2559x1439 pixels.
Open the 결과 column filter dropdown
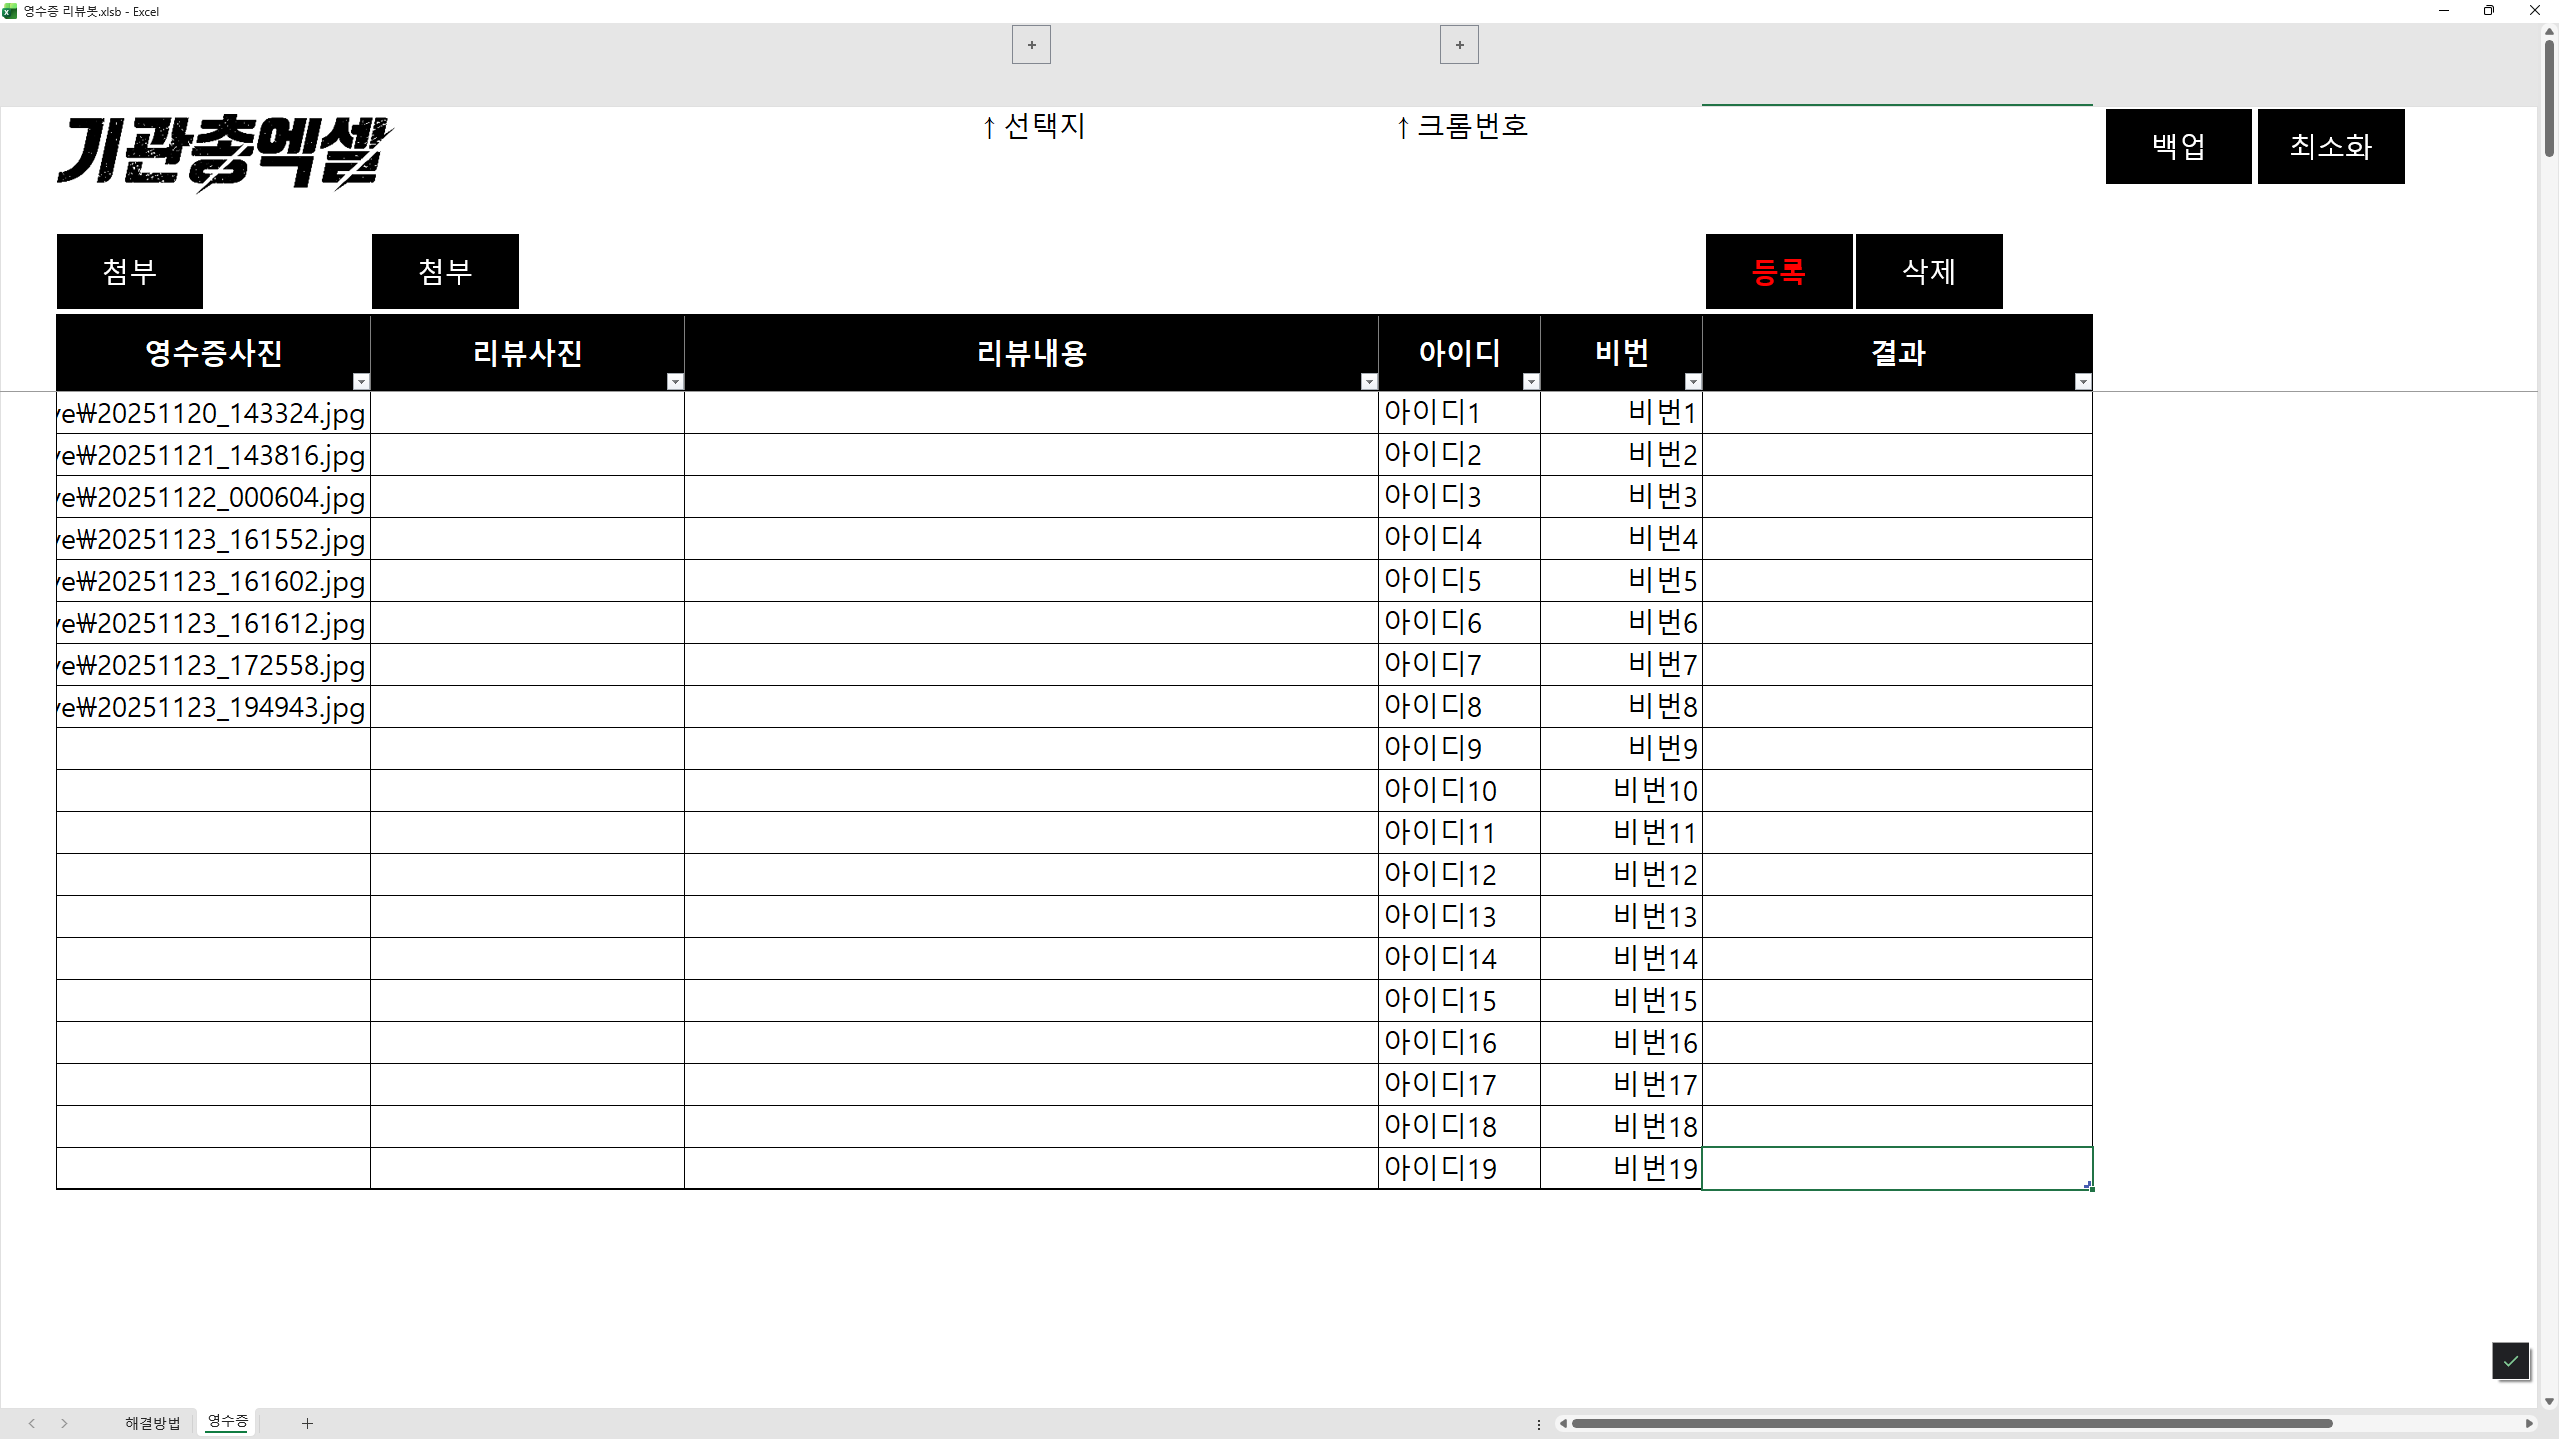tap(2083, 382)
